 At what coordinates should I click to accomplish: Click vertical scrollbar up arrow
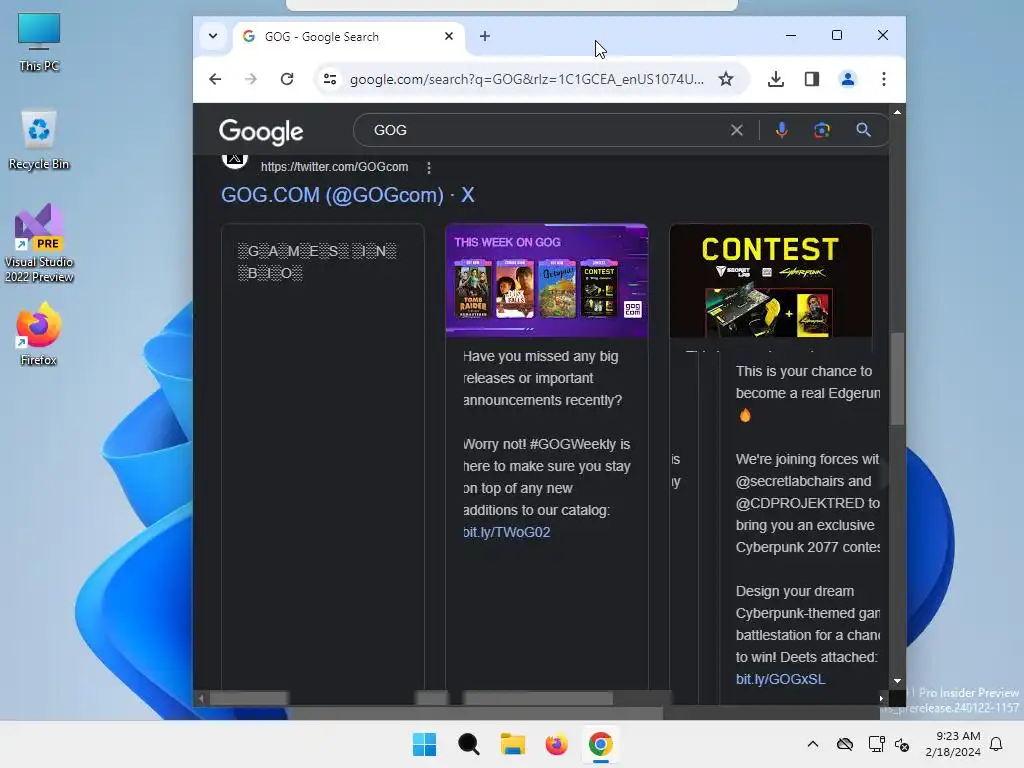(897, 112)
